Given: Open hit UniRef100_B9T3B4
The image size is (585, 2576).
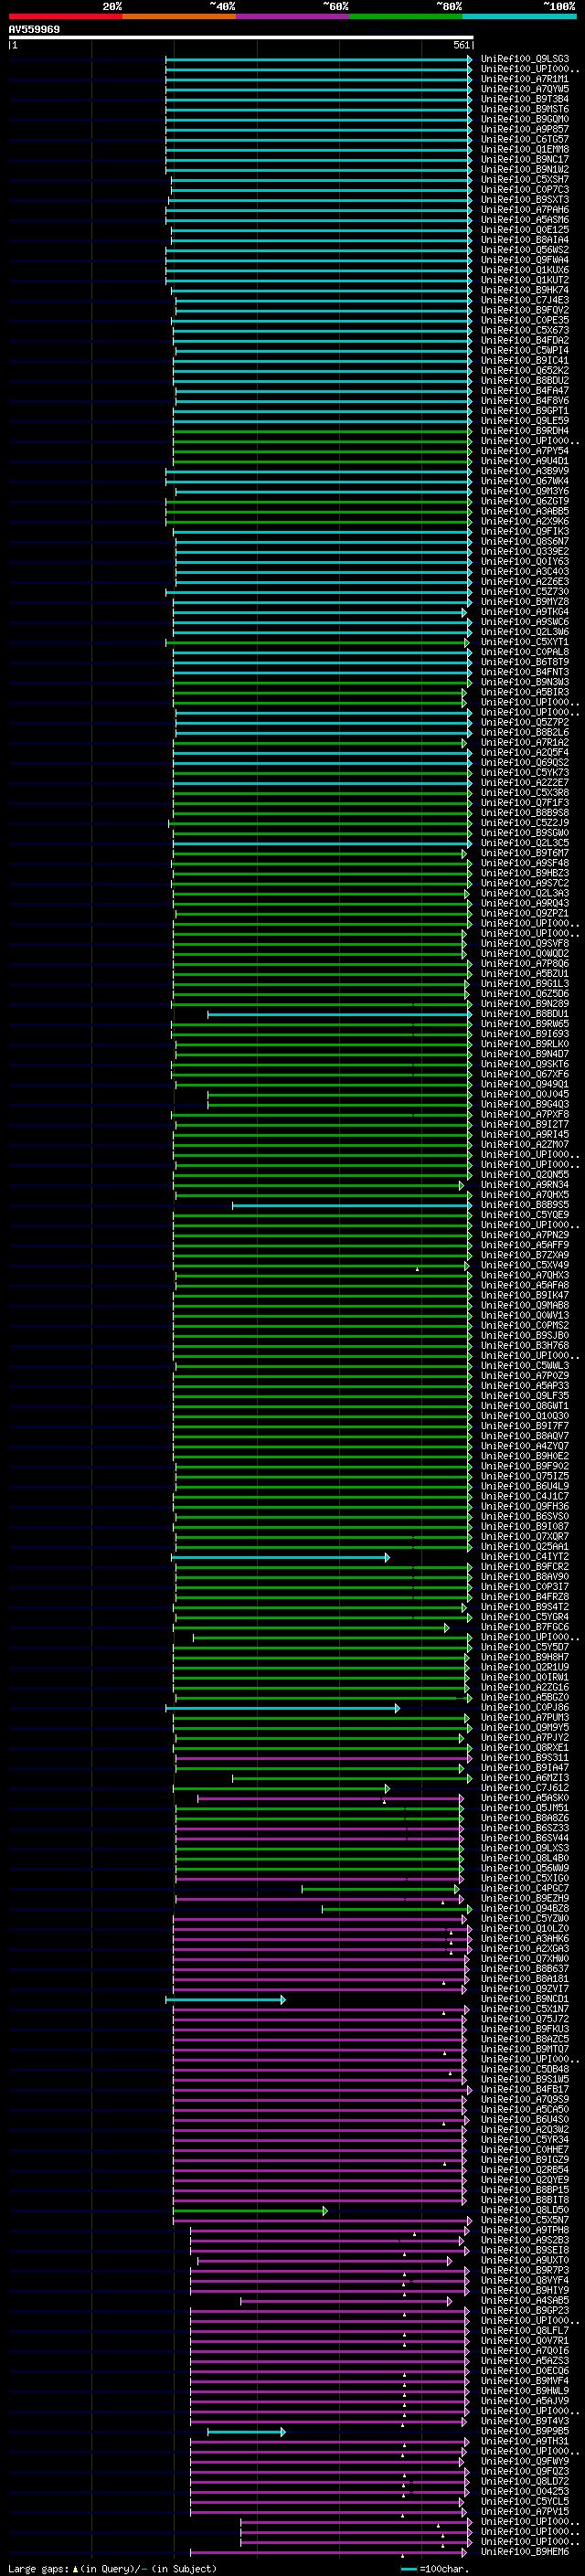Looking at the screenshot, I should [x=525, y=99].
